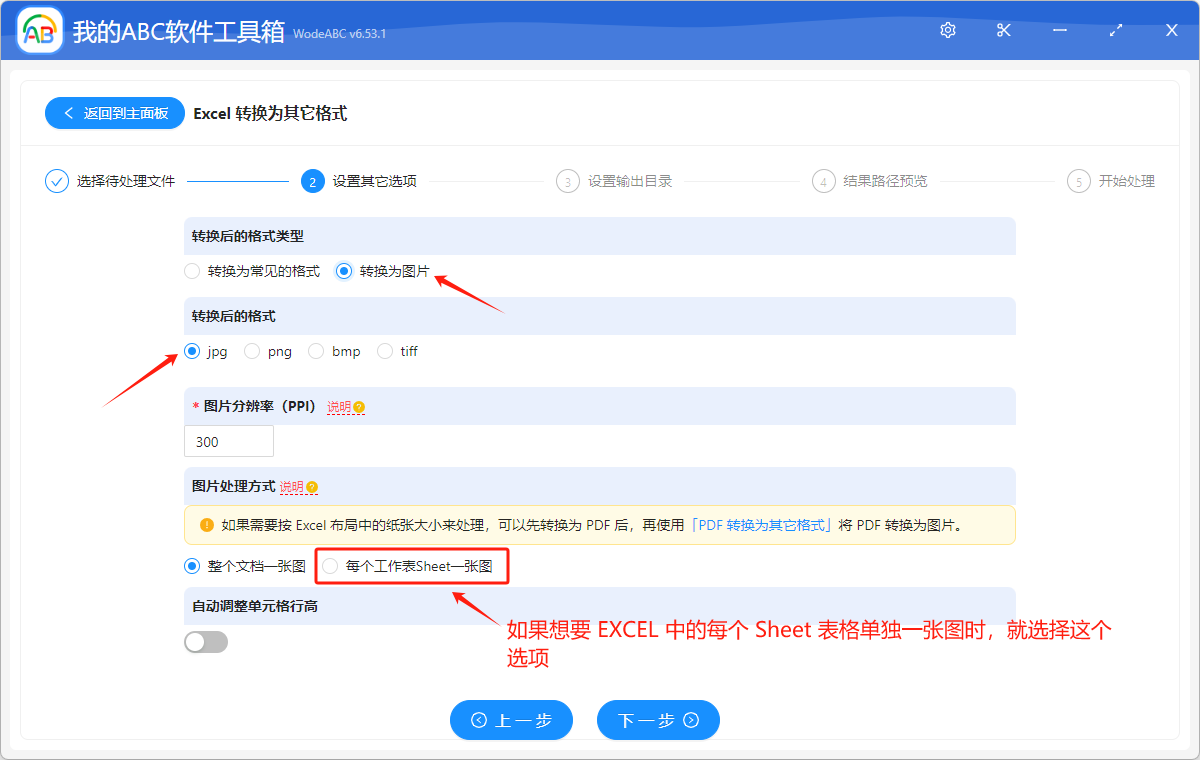
Task: Open the help icon beside 图片分辨率 (PPI)
Action: (359, 407)
